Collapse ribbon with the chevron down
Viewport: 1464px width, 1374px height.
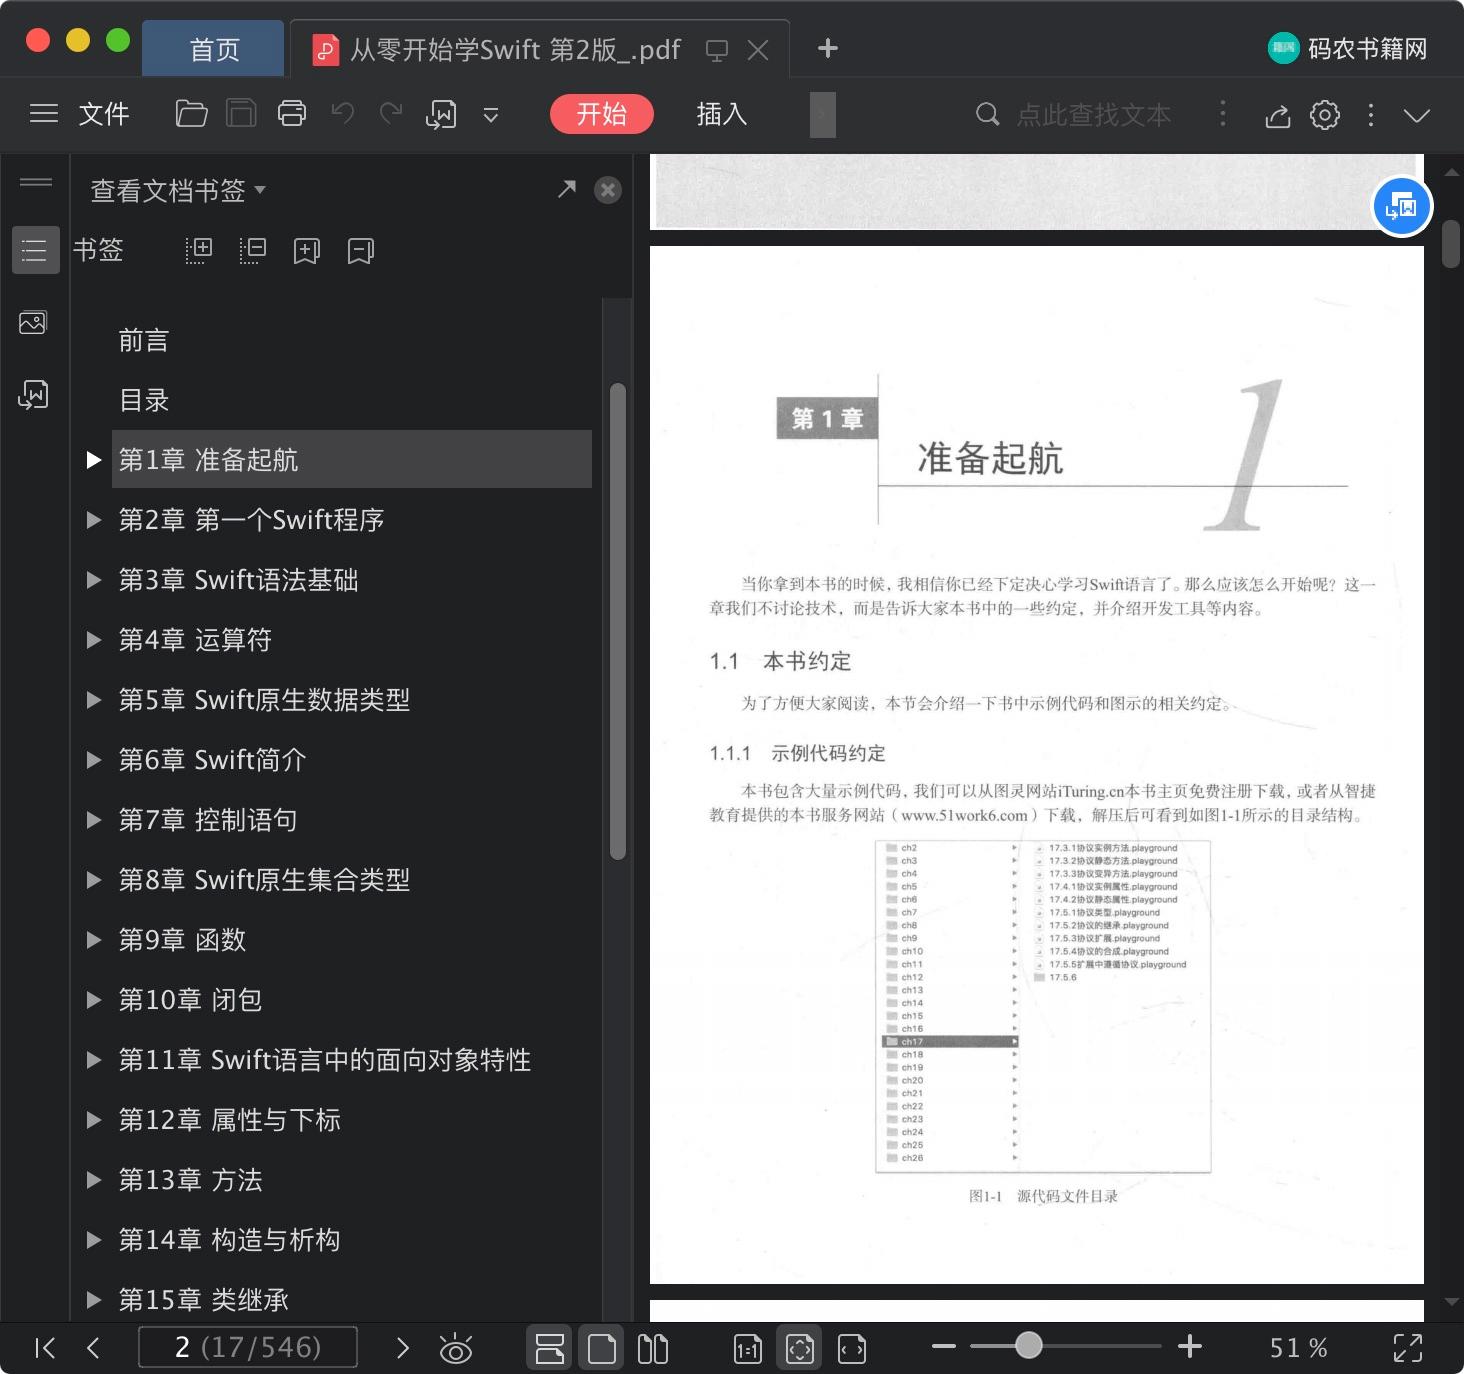[x=1417, y=115]
